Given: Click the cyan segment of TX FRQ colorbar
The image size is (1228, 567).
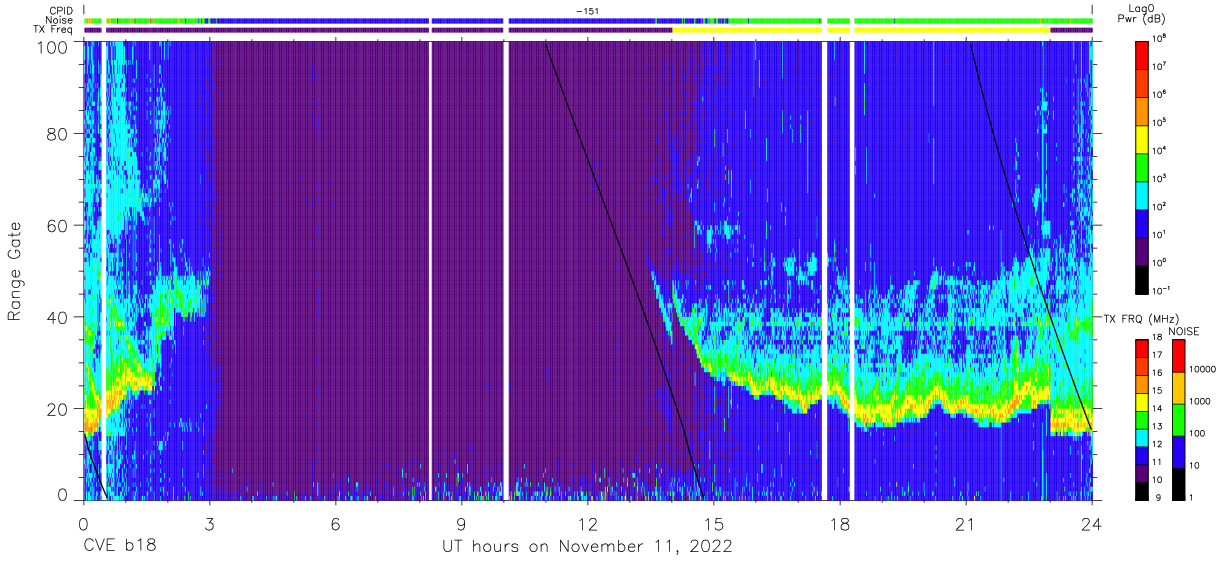Looking at the screenshot, I should pyautogui.click(x=1141, y=437).
